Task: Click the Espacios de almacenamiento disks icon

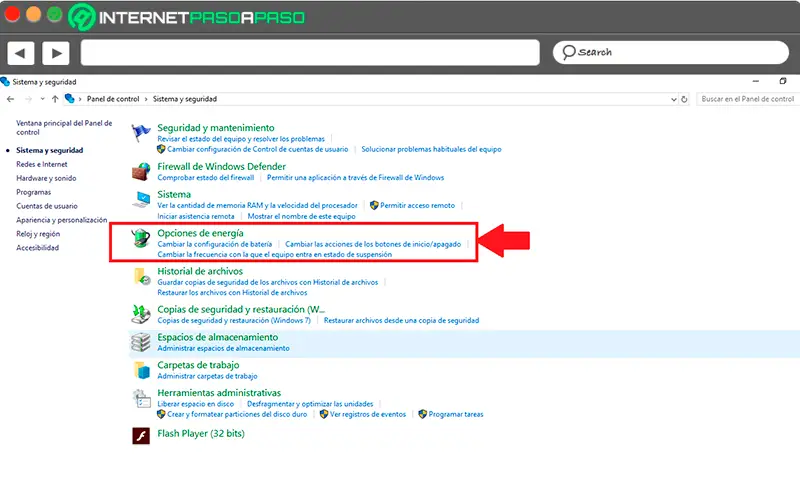Action: tap(141, 342)
